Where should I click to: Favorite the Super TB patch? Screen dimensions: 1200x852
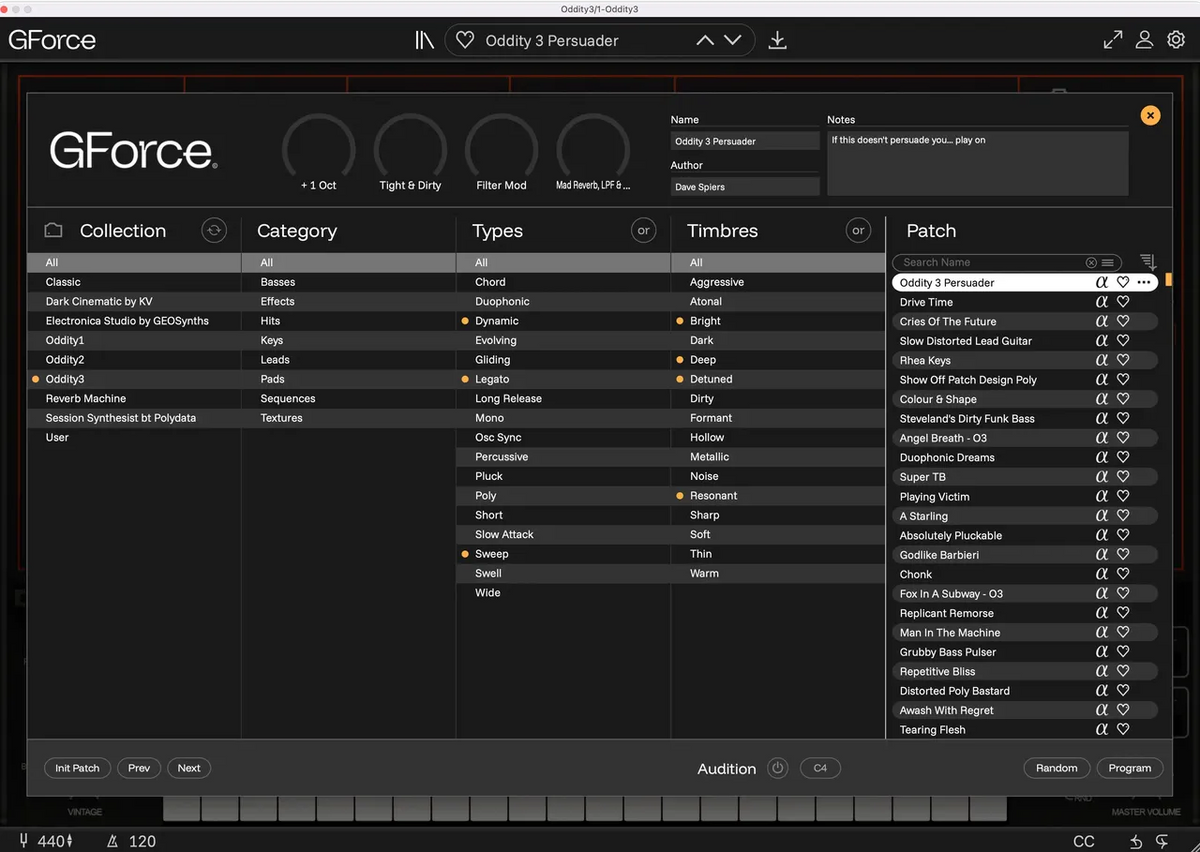coord(1123,477)
